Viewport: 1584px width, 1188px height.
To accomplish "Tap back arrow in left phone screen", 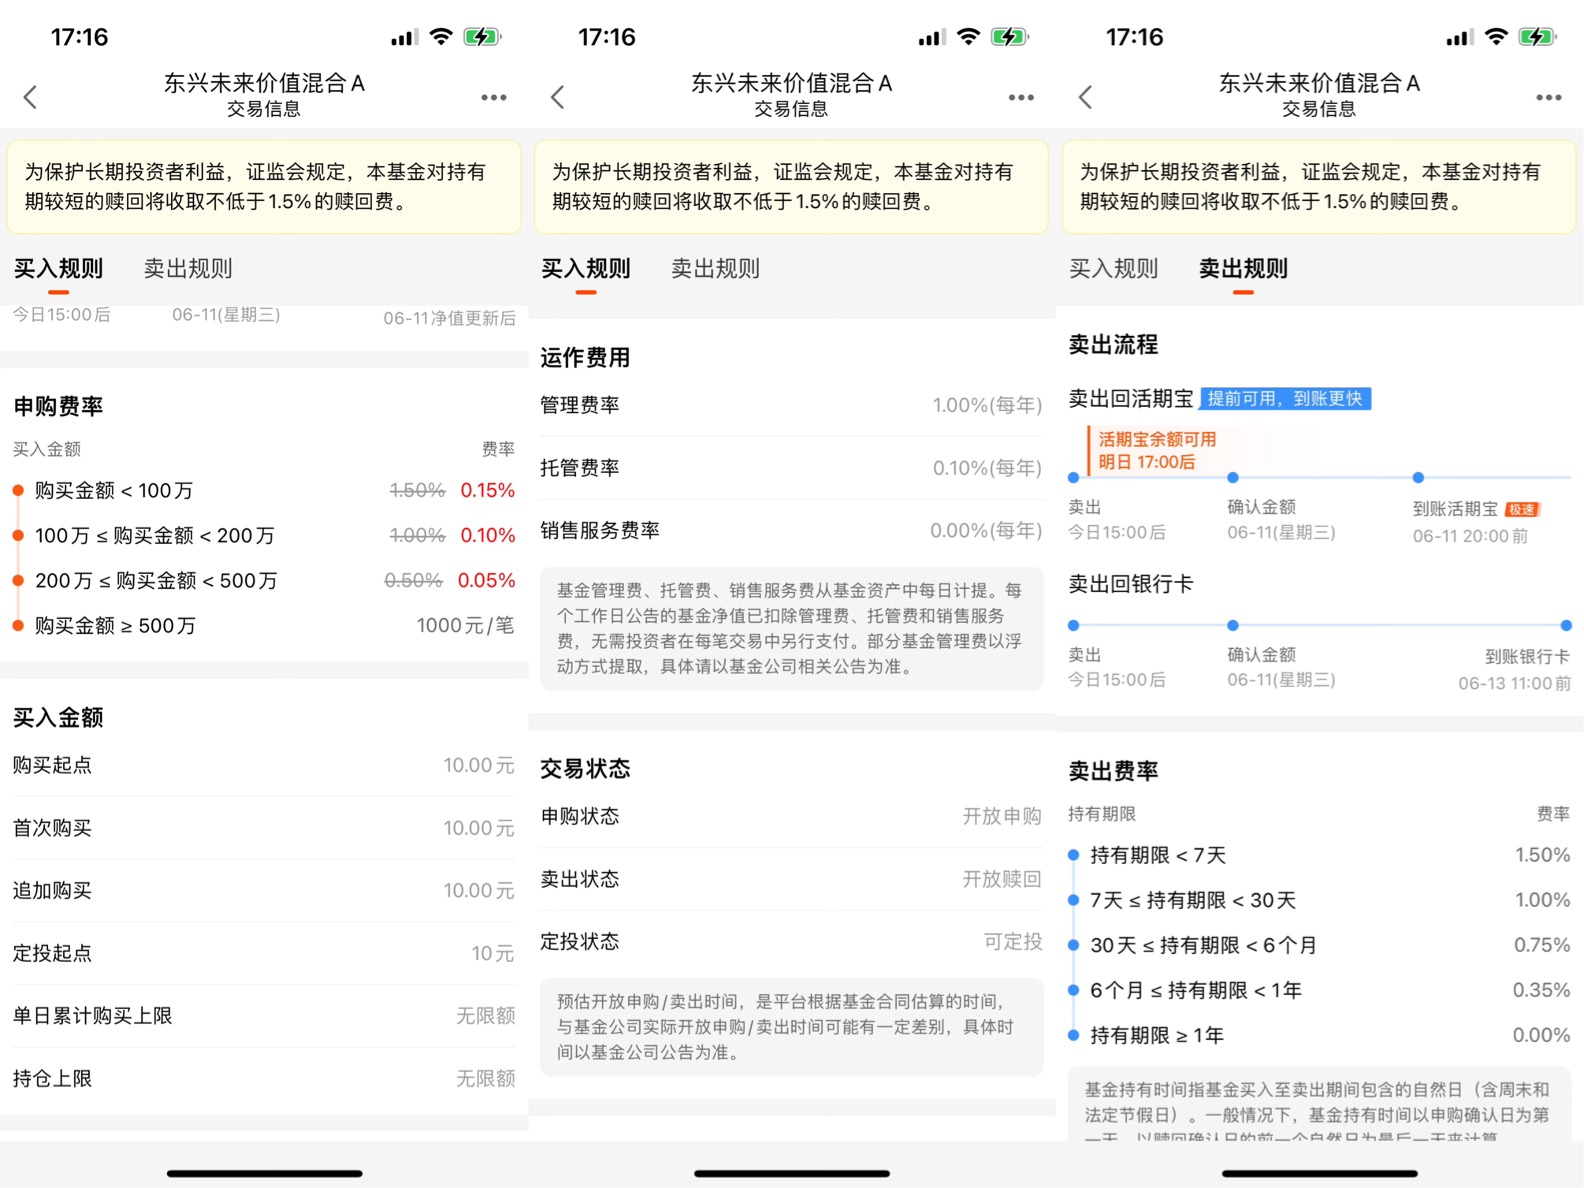I will (30, 97).
